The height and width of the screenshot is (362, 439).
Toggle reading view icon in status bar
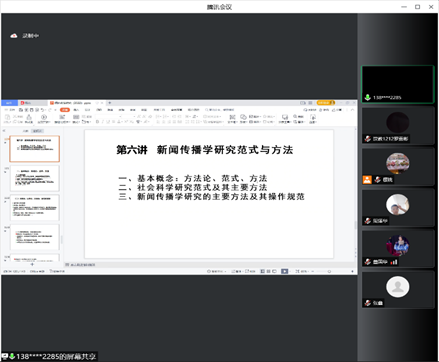(x=274, y=271)
